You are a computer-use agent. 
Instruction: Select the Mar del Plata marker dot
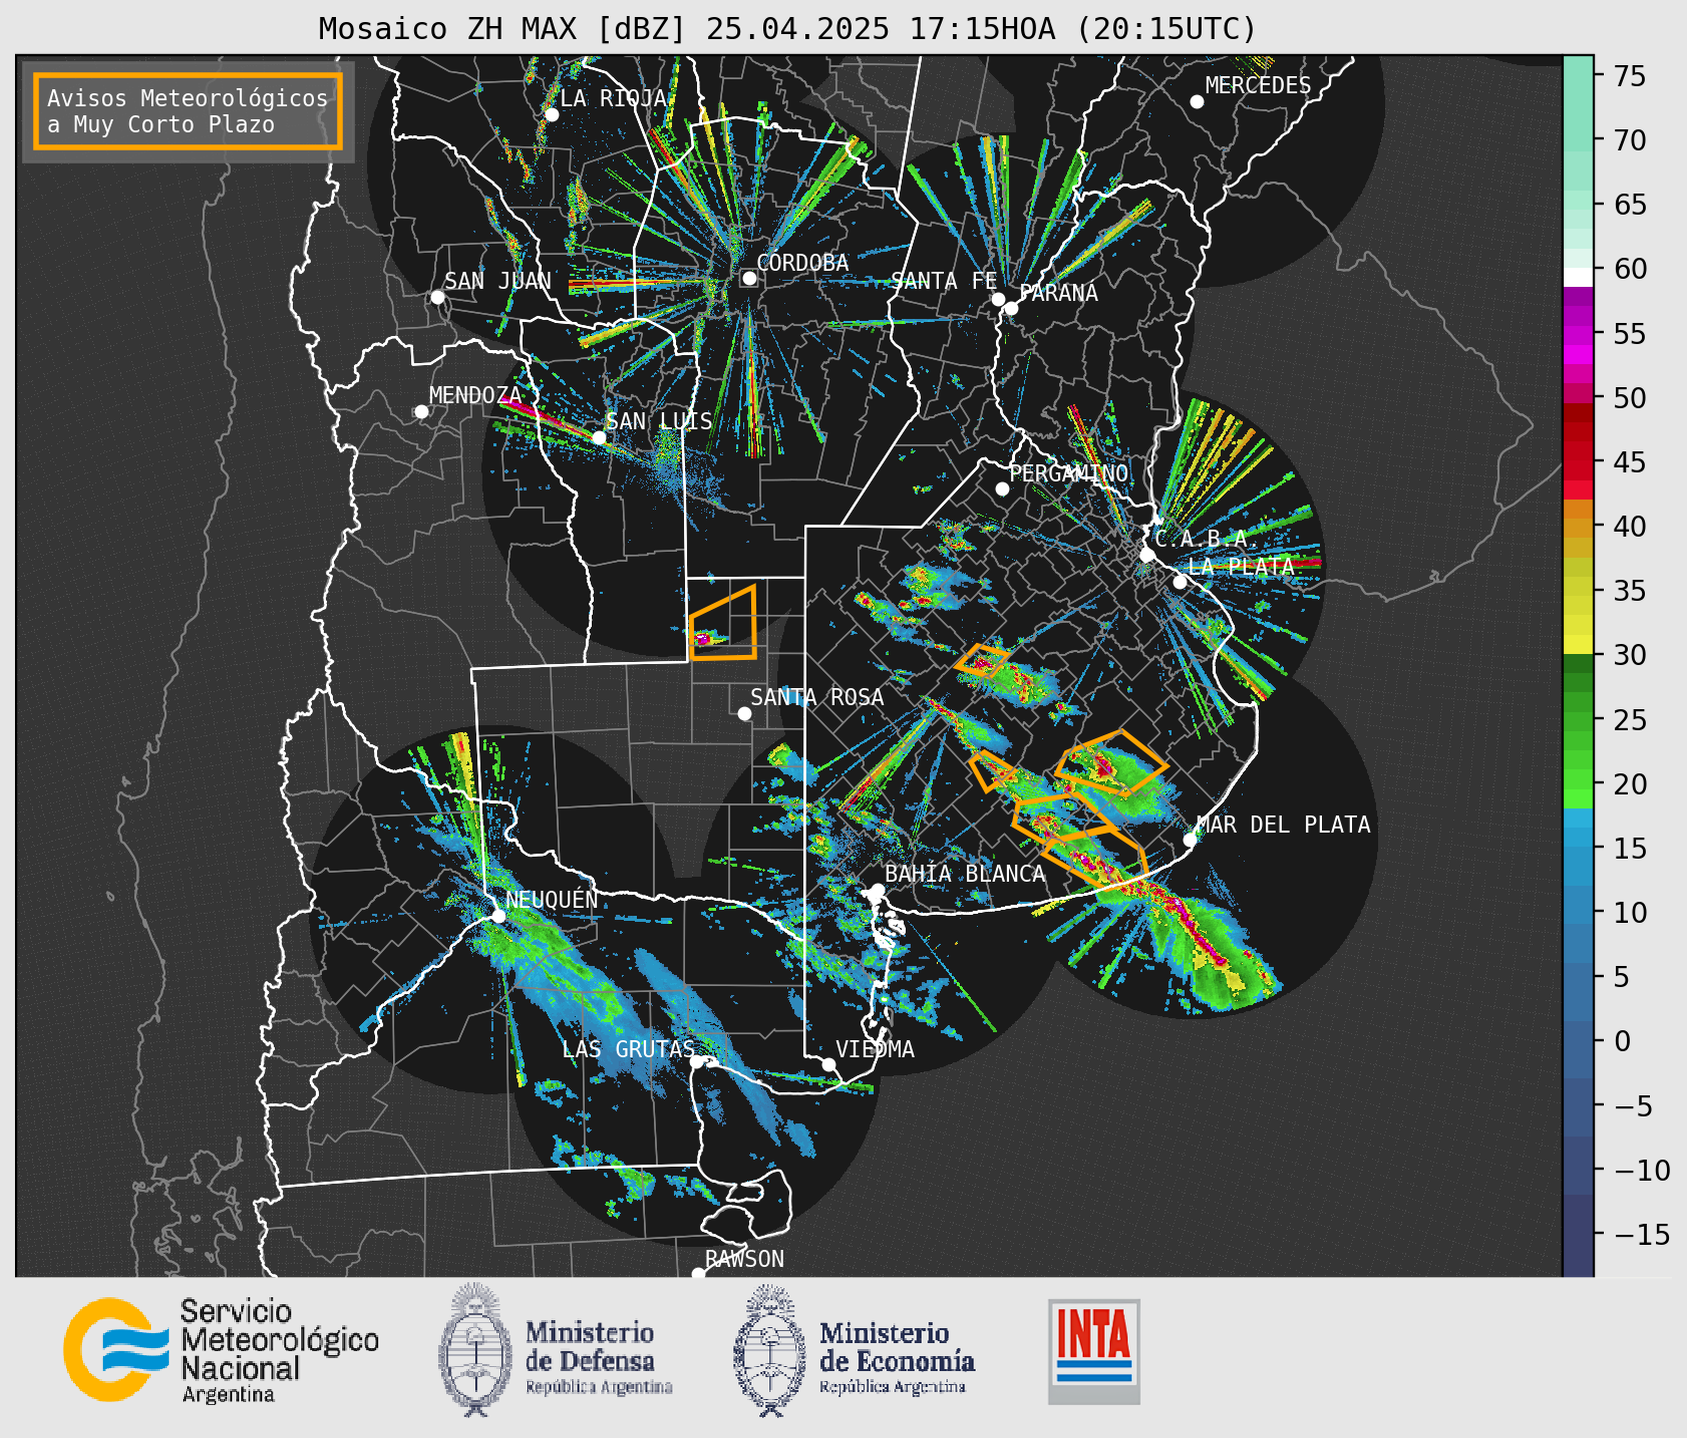click(x=1190, y=839)
